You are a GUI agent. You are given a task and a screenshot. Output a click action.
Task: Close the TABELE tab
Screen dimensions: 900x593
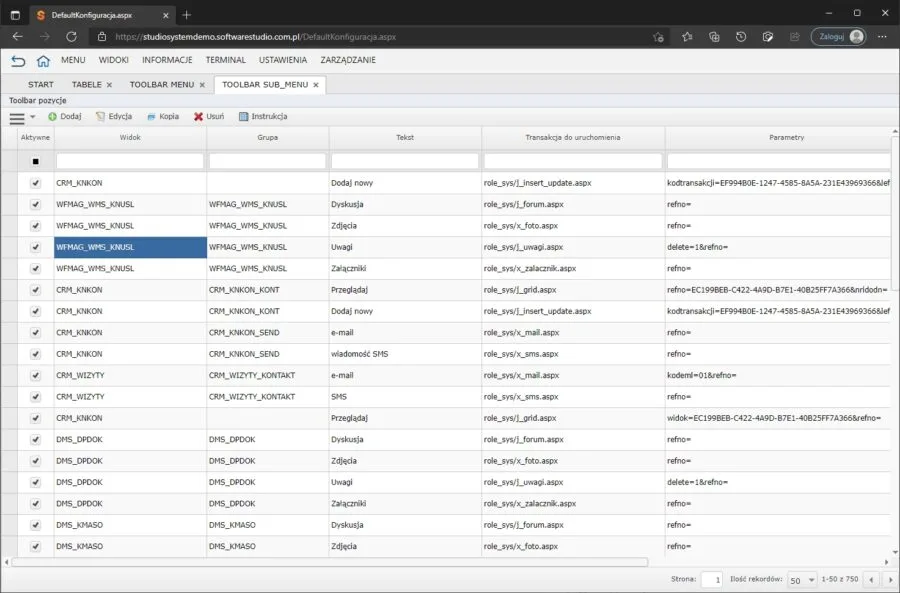coord(109,85)
